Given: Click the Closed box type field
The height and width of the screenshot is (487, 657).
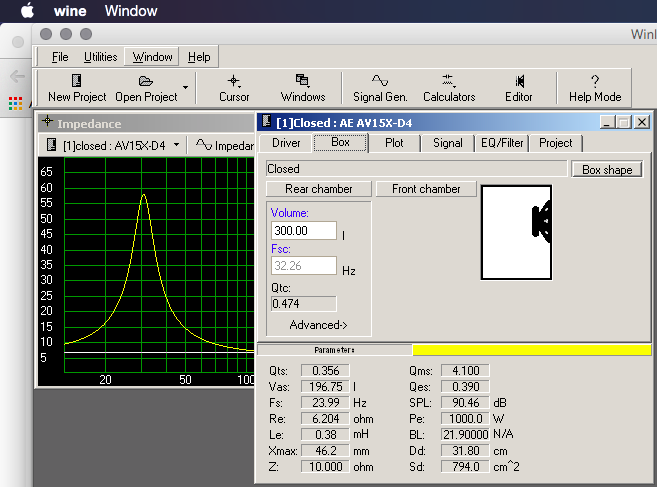Looking at the screenshot, I should (416, 169).
